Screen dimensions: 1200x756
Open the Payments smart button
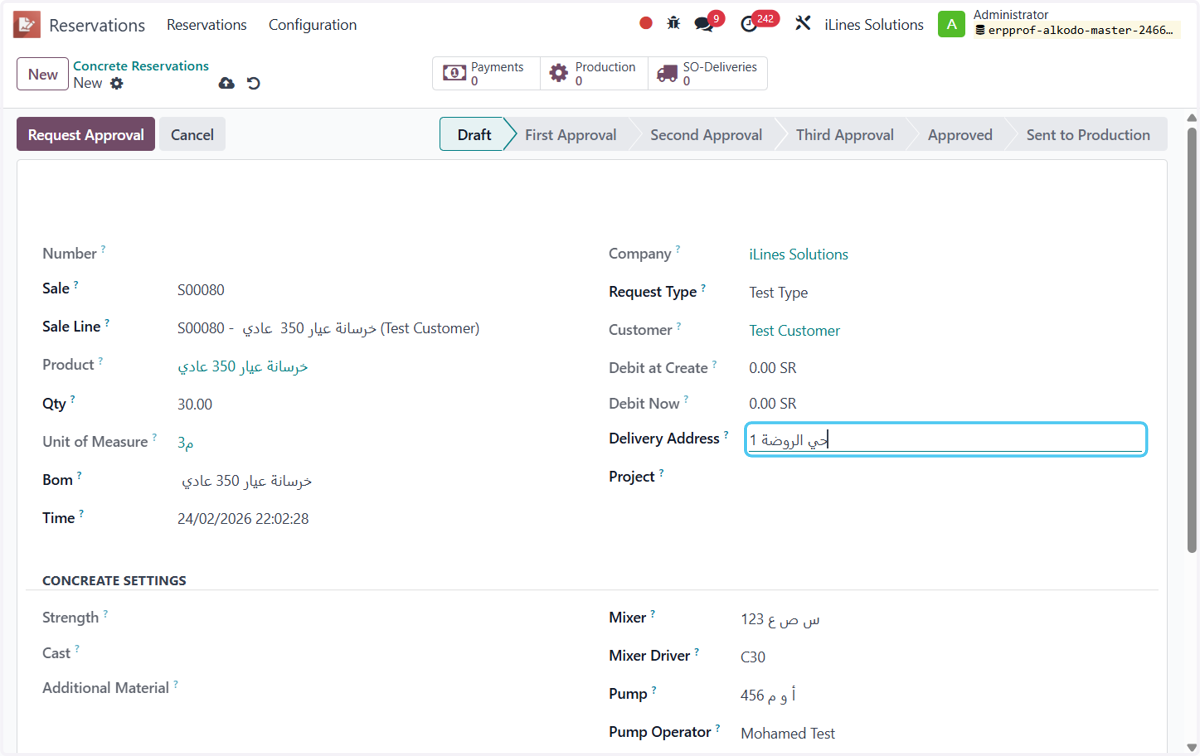(x=486, y=73)
